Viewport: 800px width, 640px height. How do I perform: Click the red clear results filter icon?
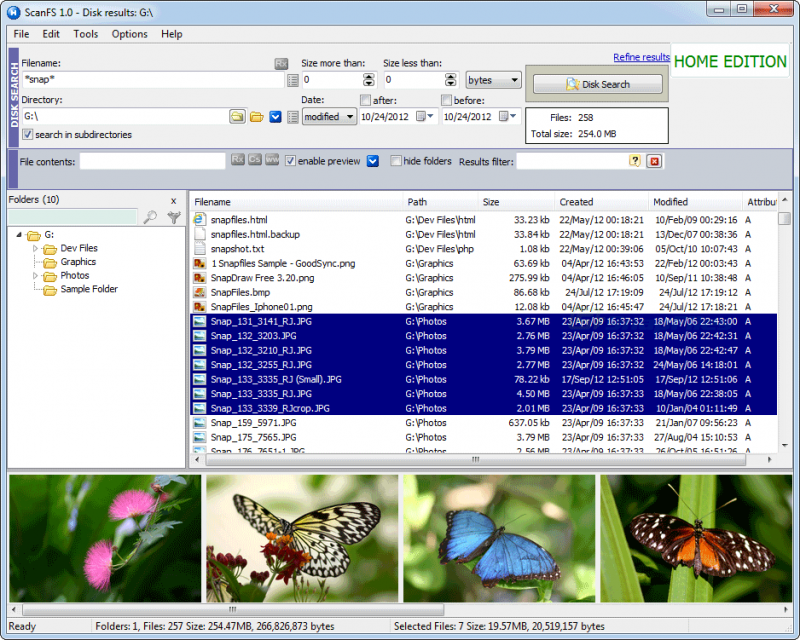(x=654, y=161)
